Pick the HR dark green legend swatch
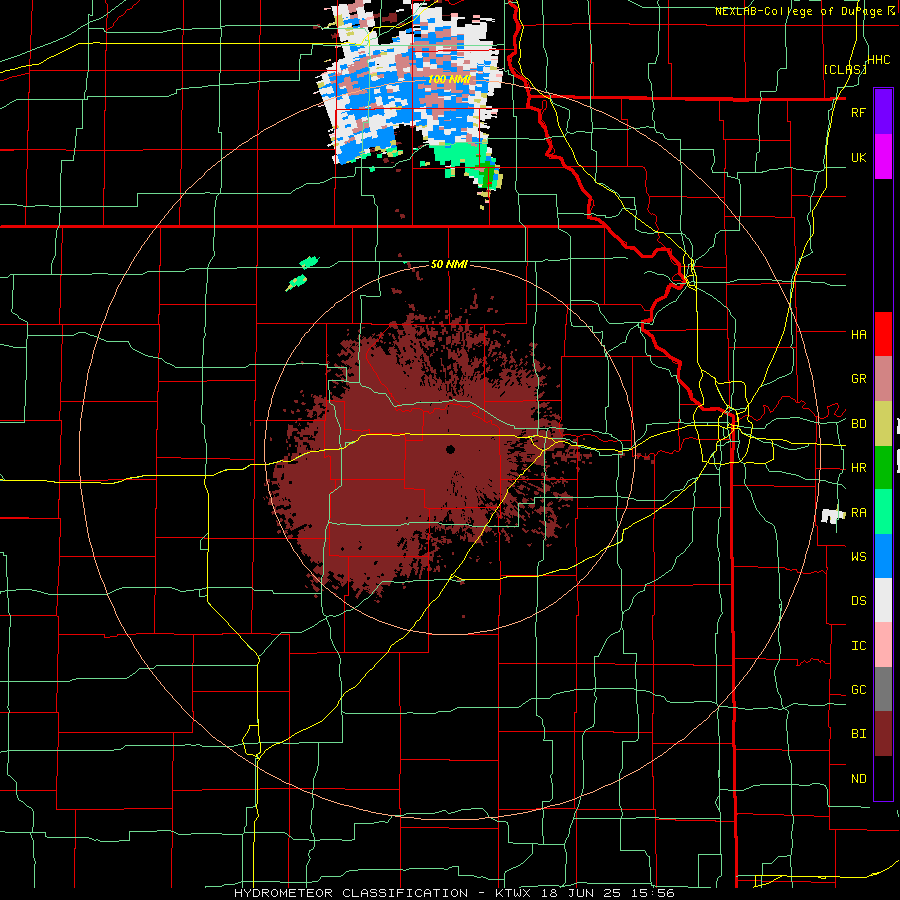The height and width of the screenshot is (900, 900). pyautogui.click(x=883, y=468)
